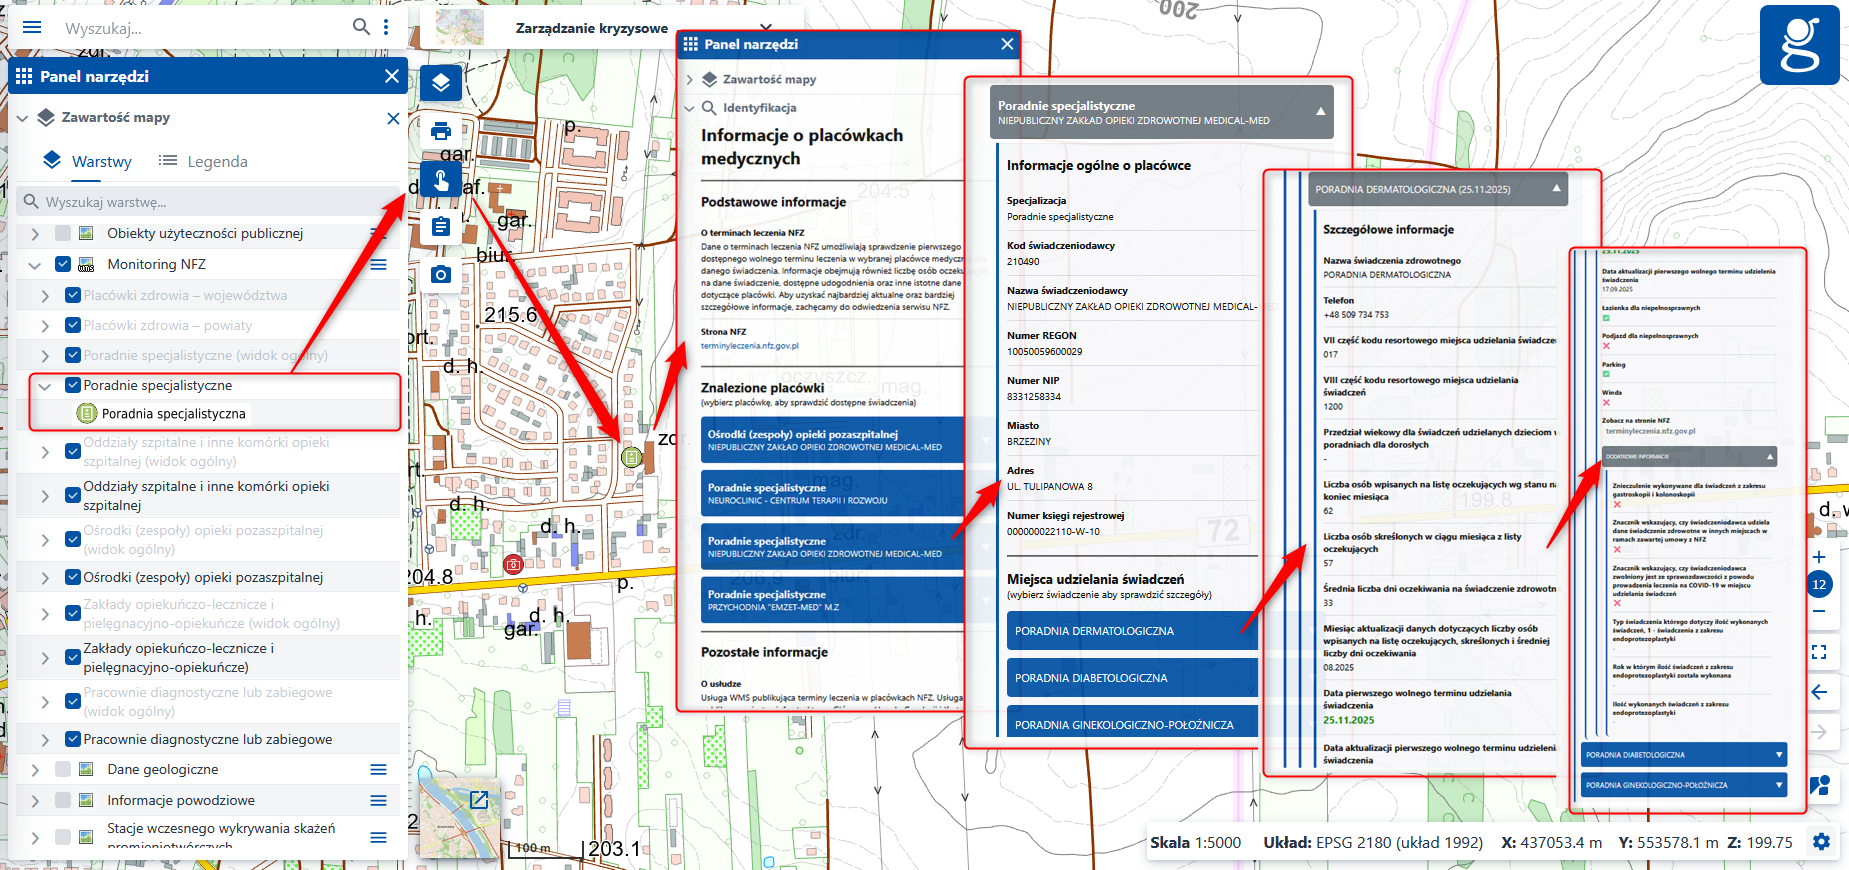Image resolution: width=1849 pixels, height=870 pixels.
Task: Enable Obiekty użyteczności publicznej layer checkbox
Action: click(x=63, y=233)
